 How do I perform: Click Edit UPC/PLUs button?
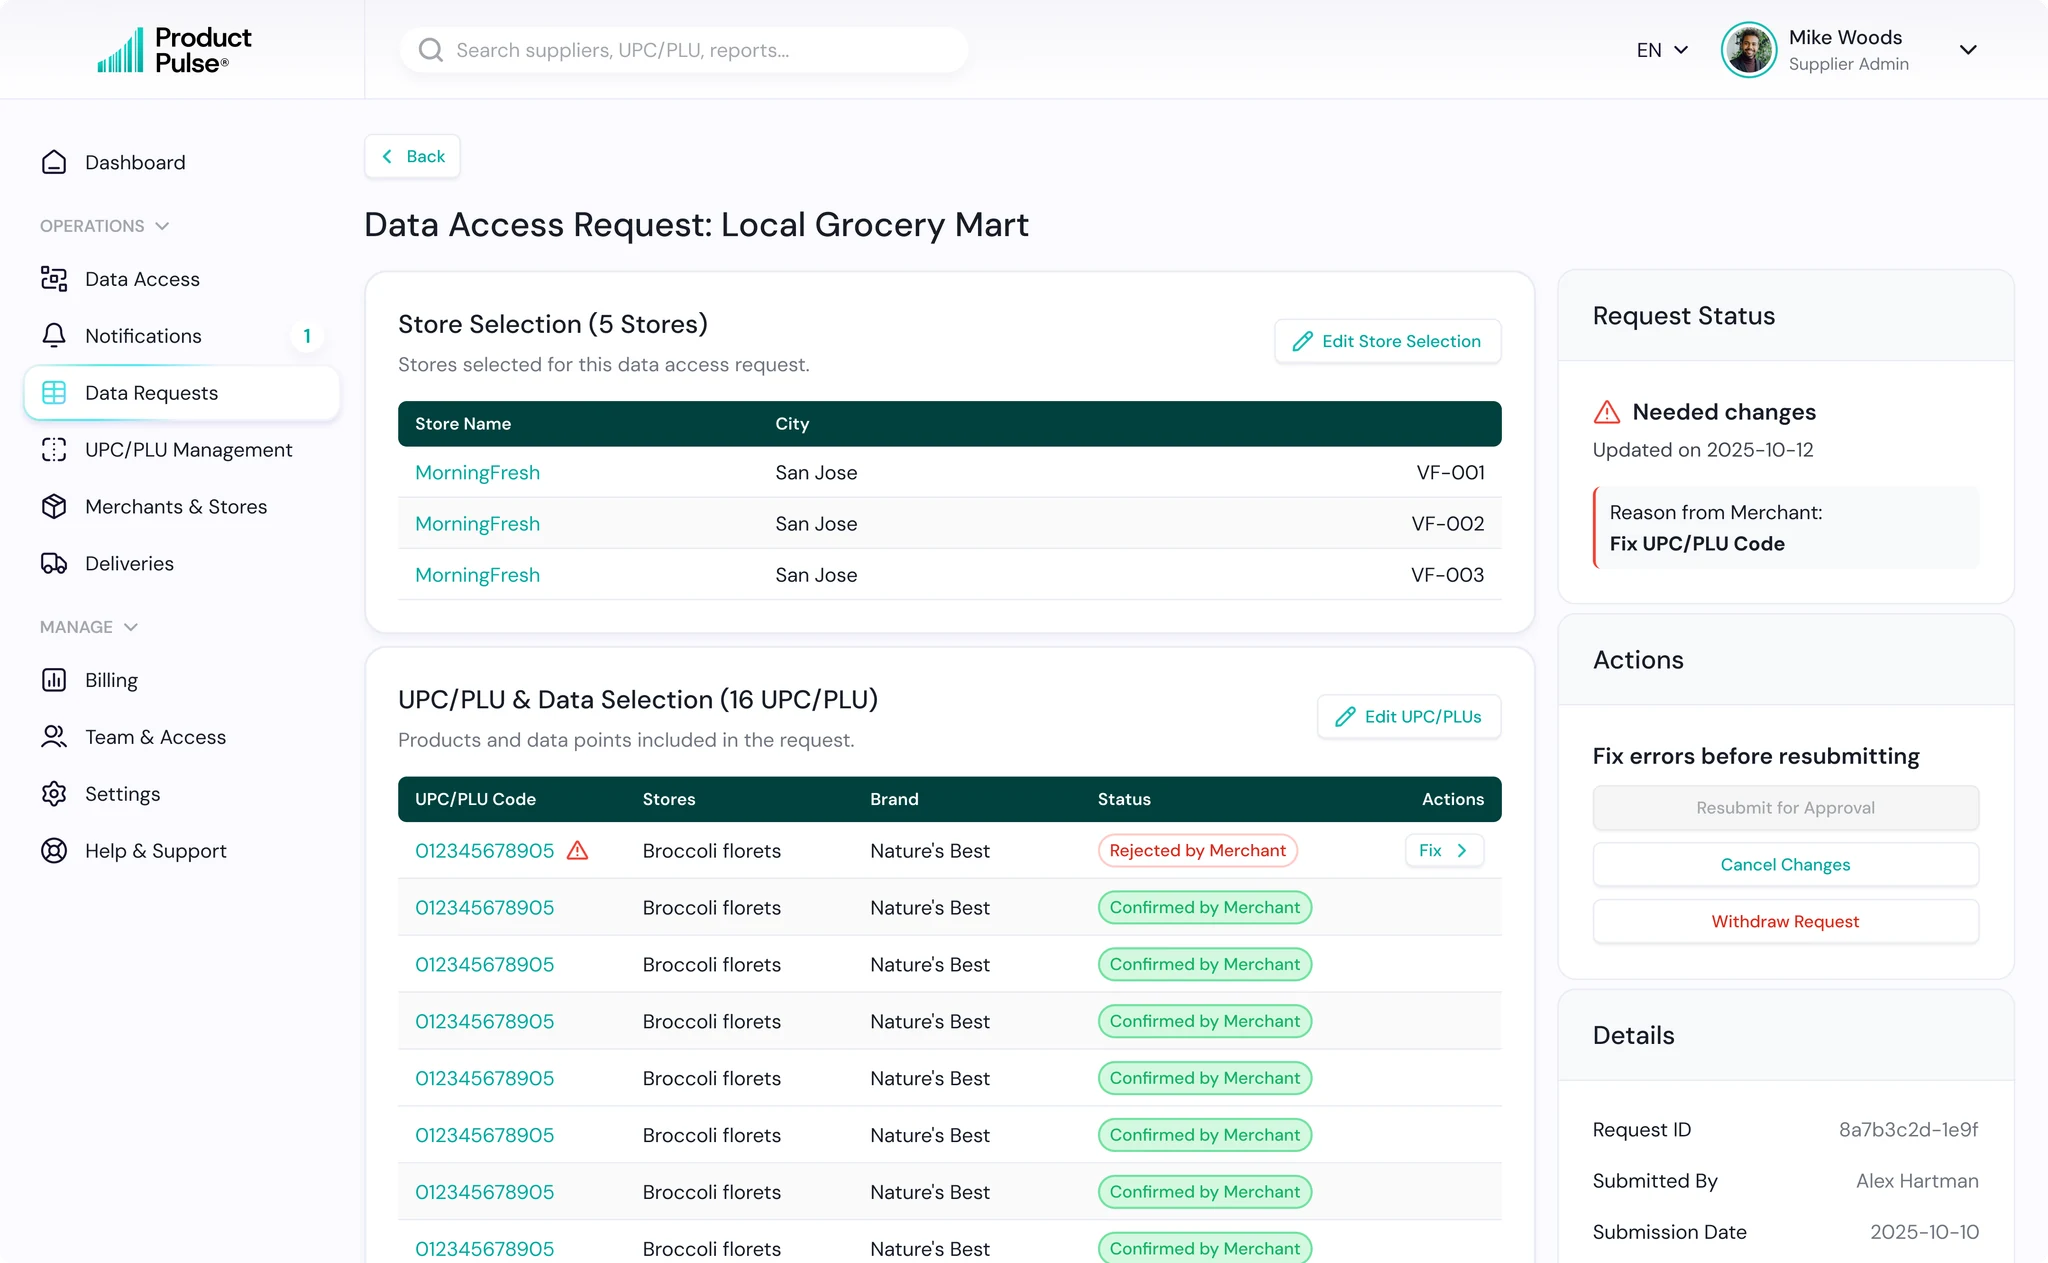click(1409, 716)
